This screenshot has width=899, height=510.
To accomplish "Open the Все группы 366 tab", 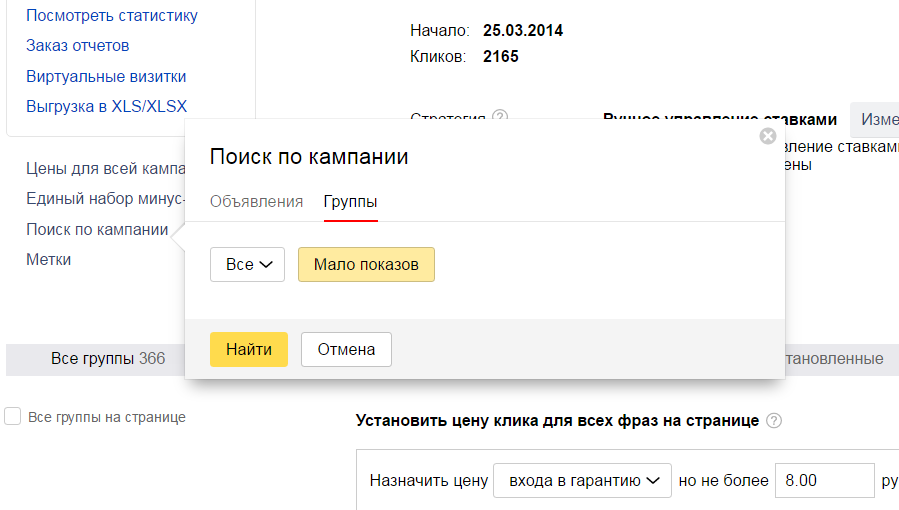I will [107, 358].
